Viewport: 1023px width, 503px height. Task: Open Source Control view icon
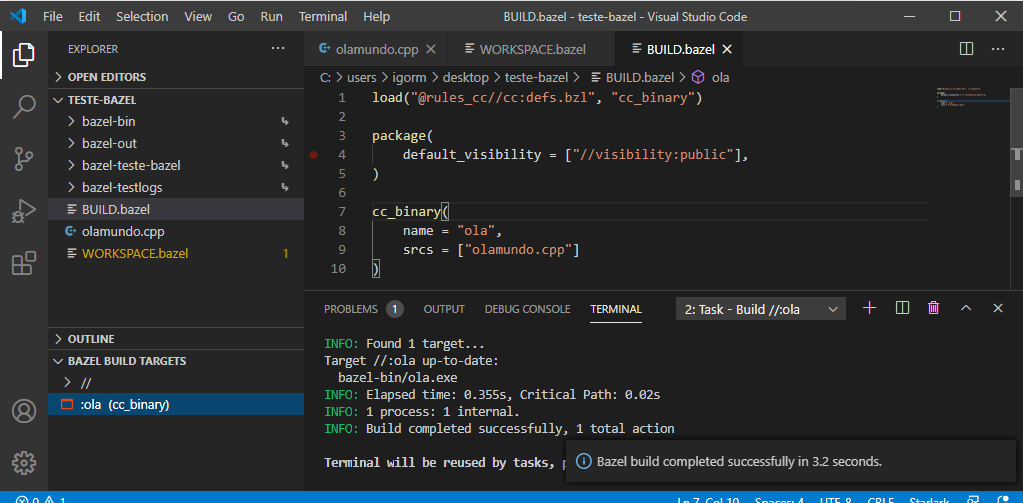pyautogui.click(x=23, y=159)
